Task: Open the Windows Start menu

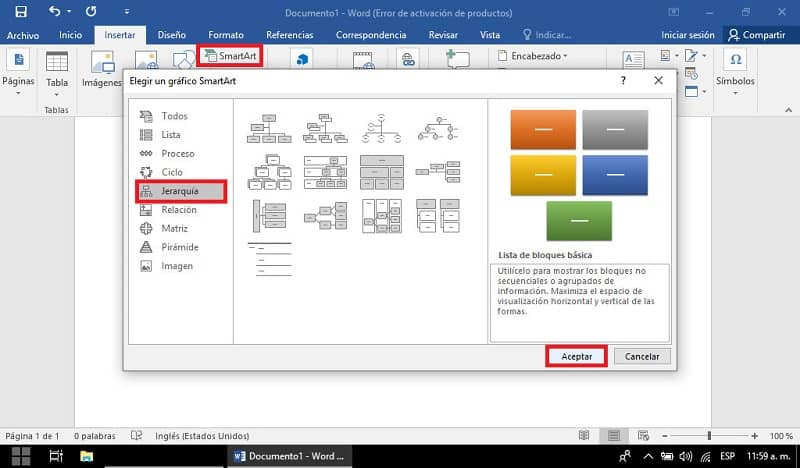Action: [21, 456]
